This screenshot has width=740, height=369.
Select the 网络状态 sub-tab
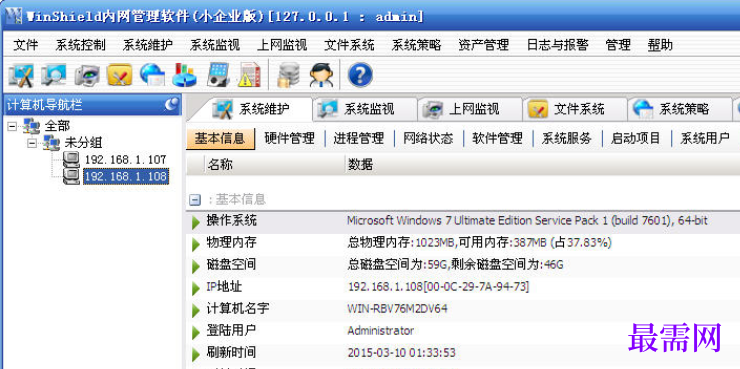[x=428, y=138]
